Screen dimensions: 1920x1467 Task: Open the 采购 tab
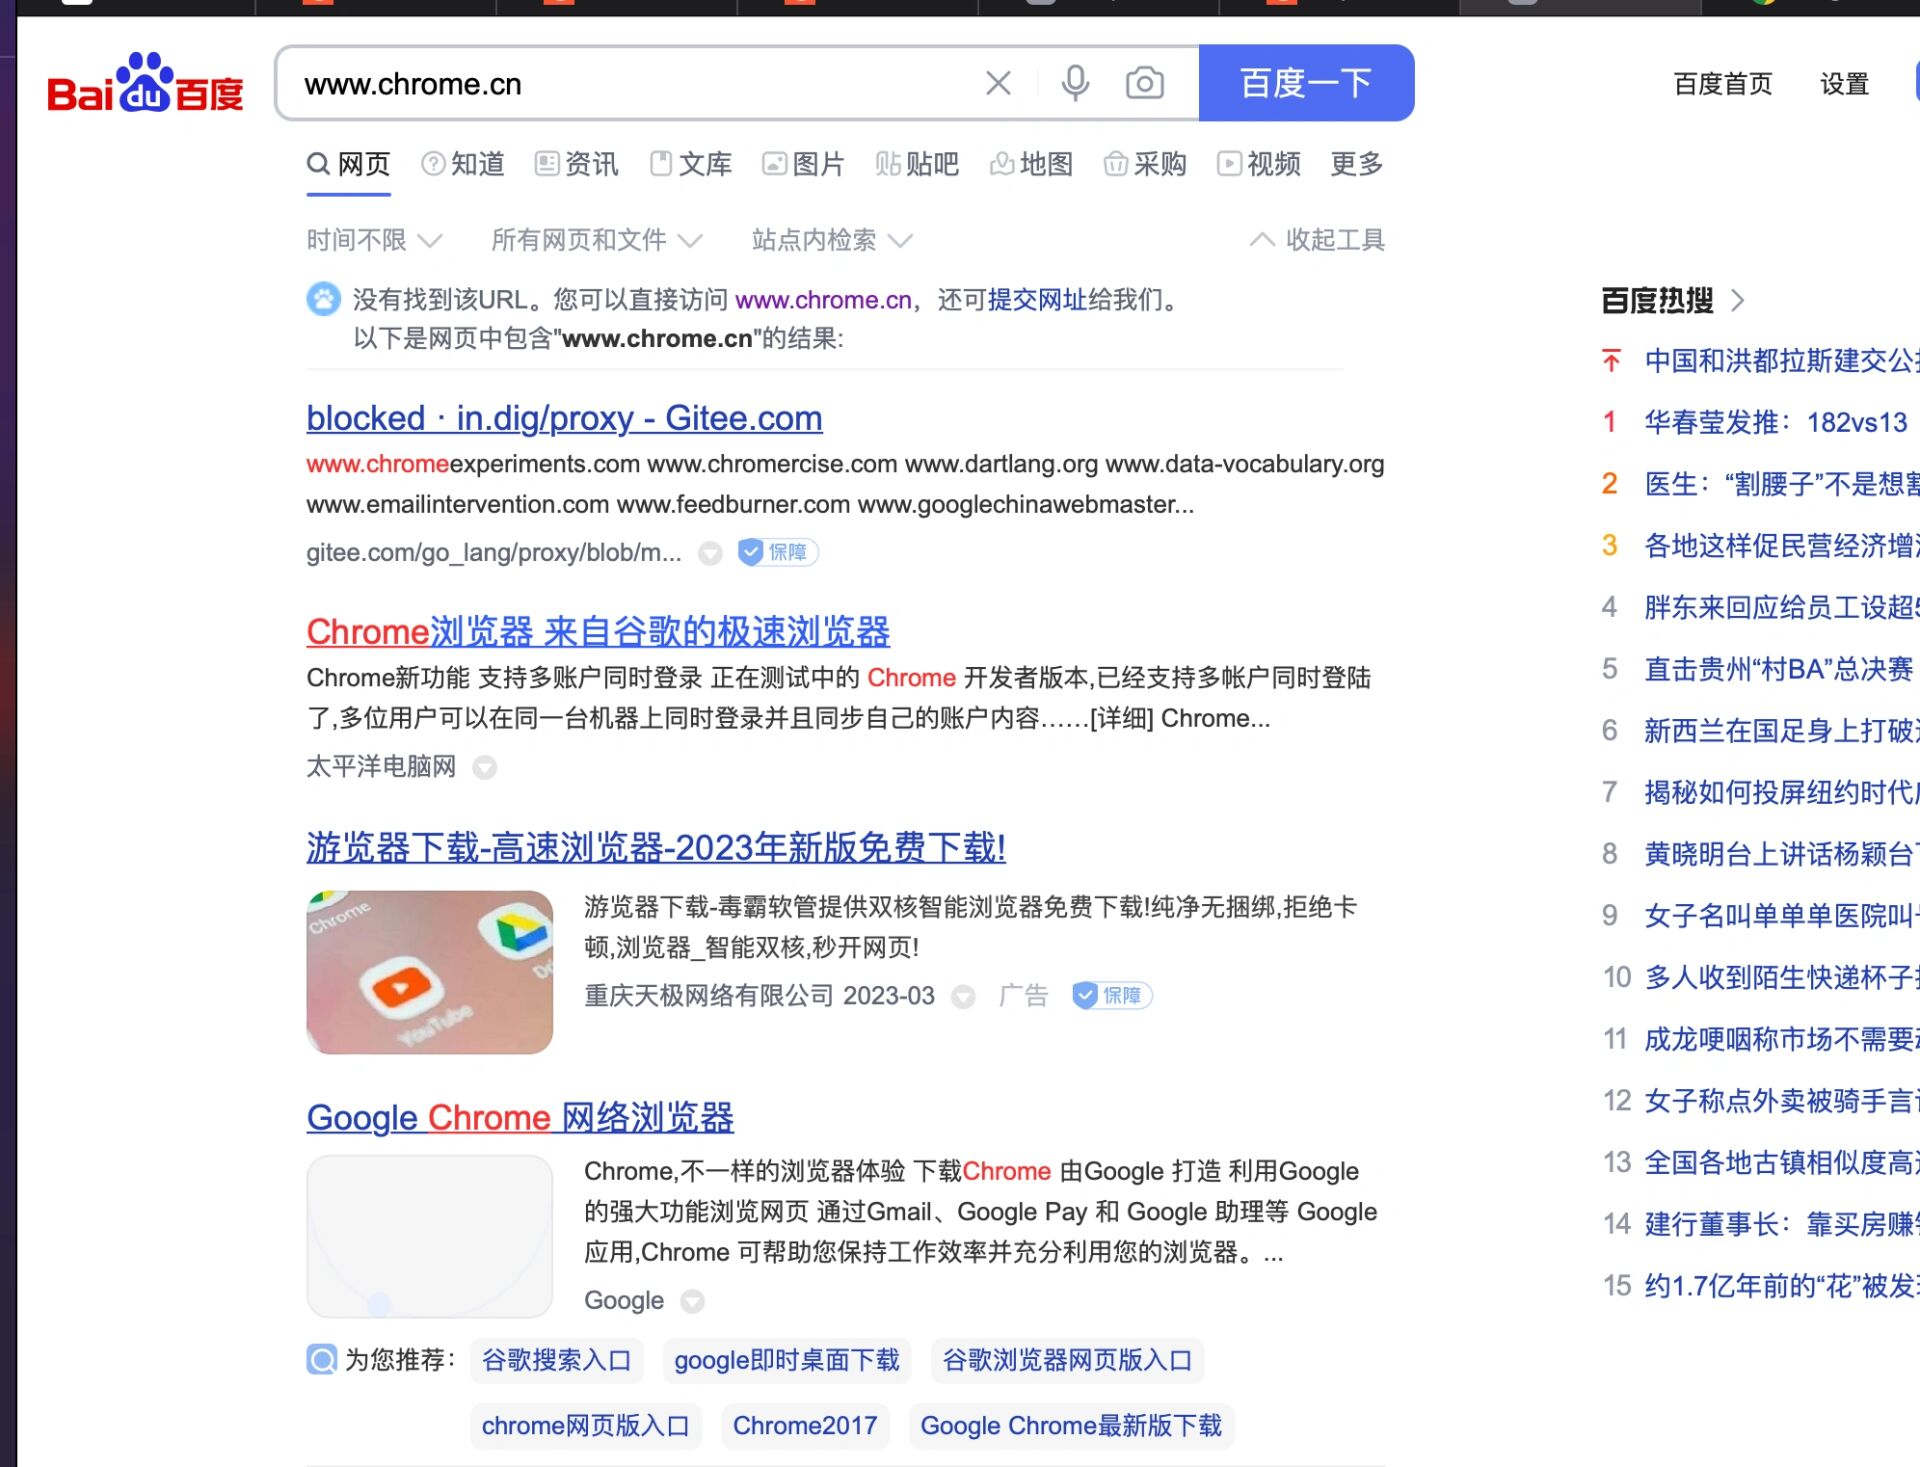pos(1145,164)
